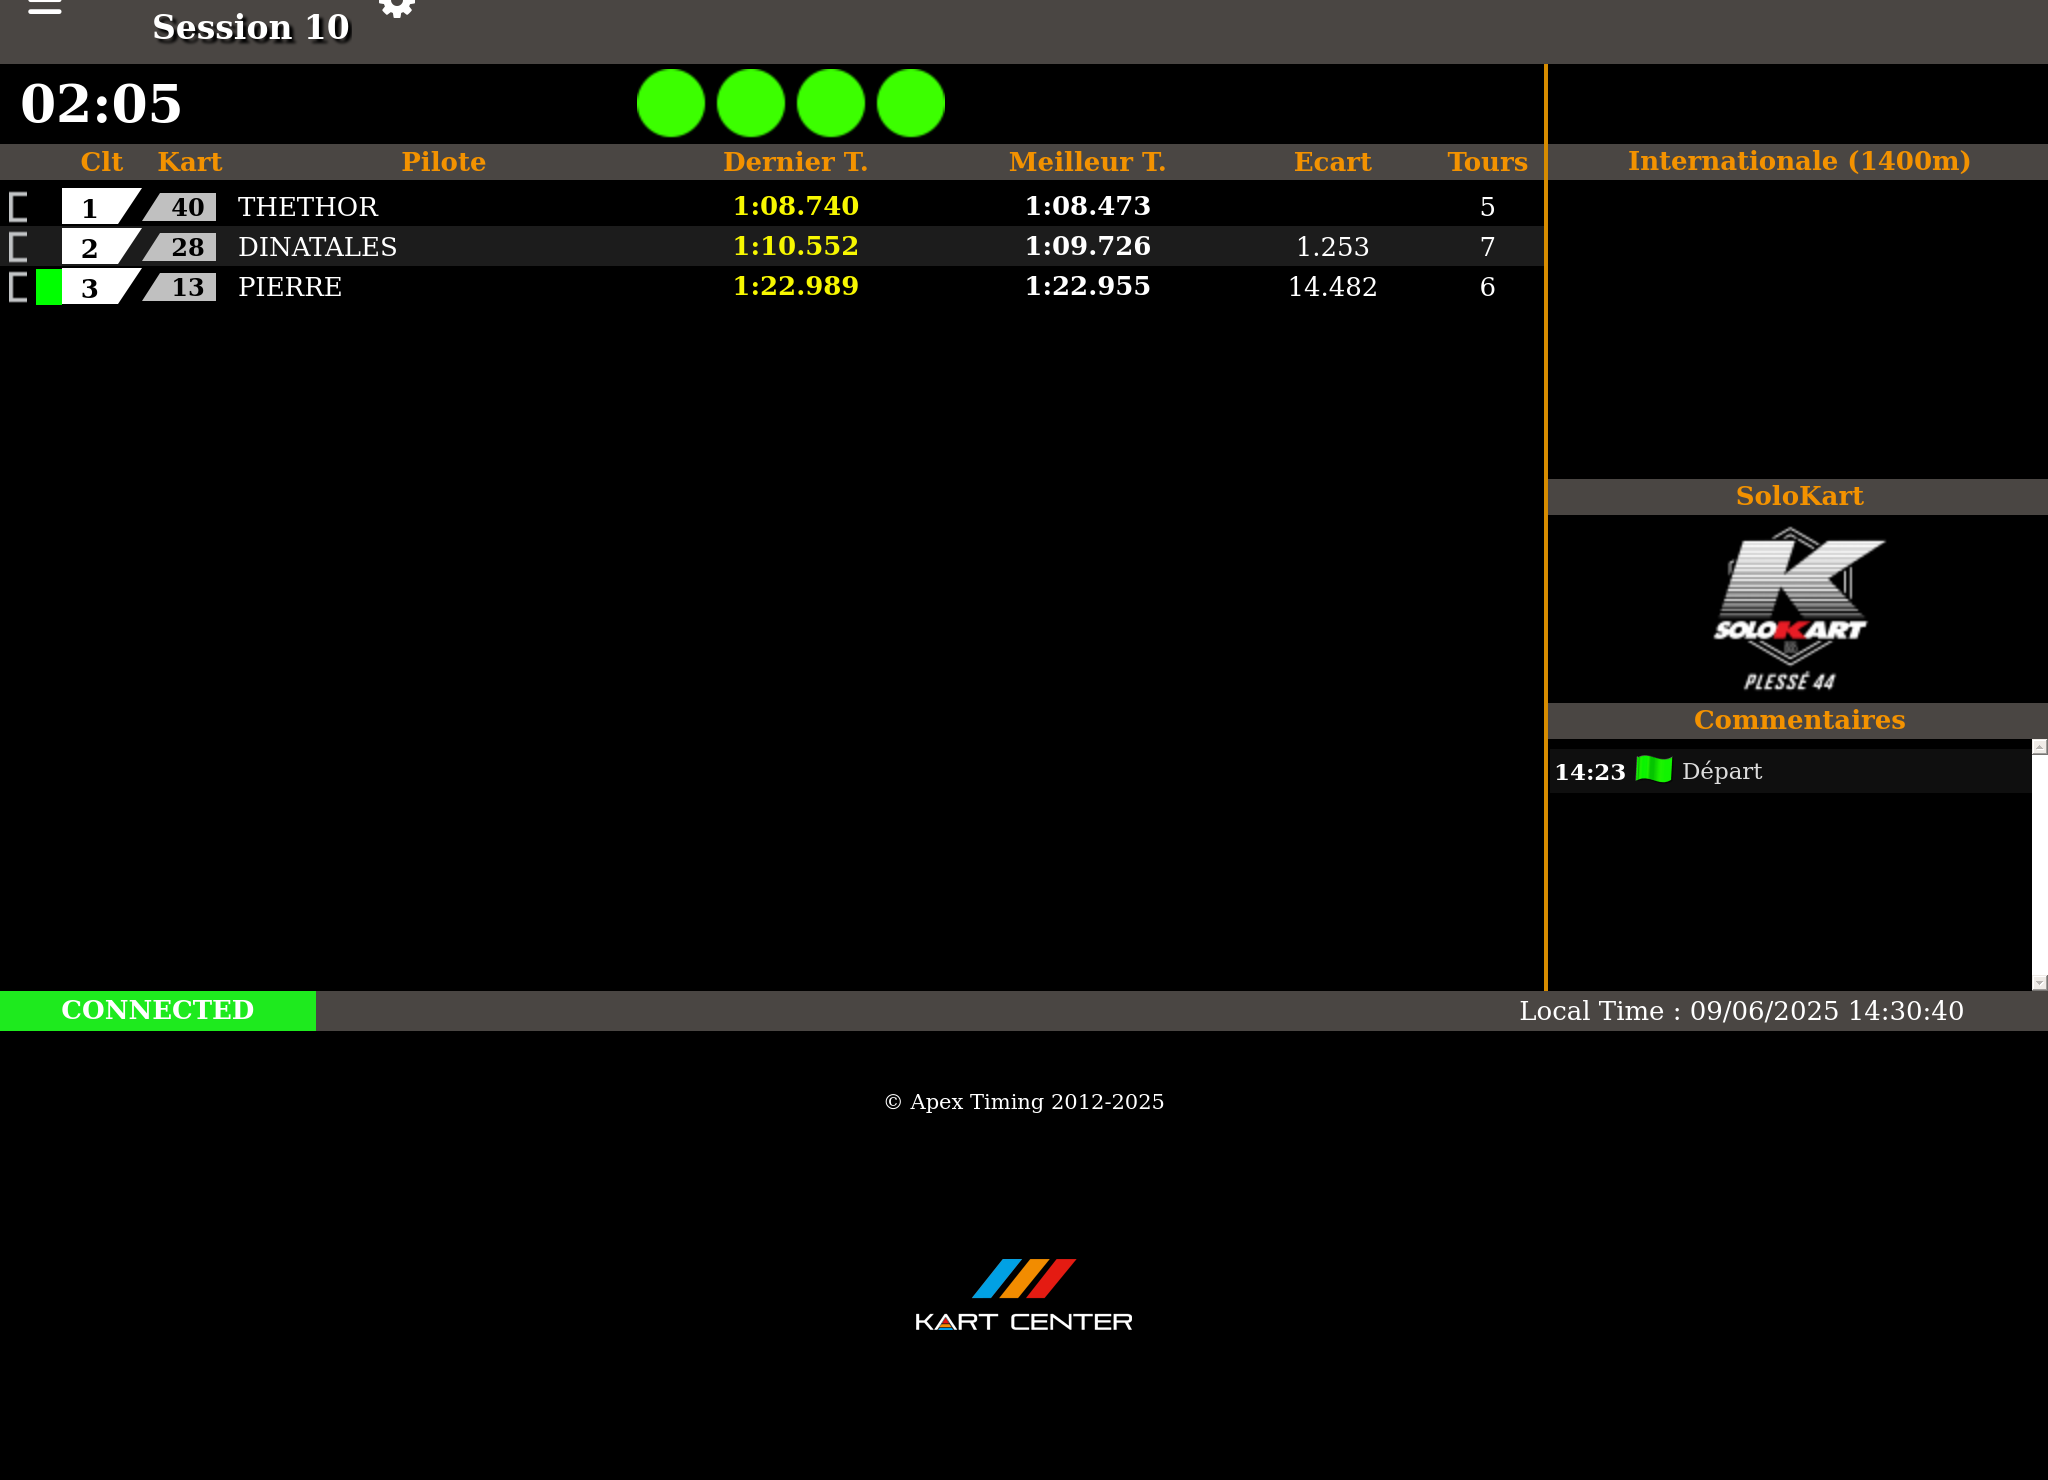The height and width of the screenshot is (1480, 2048).
Task: Open the settings gear icon
Action: coord(397,8)
